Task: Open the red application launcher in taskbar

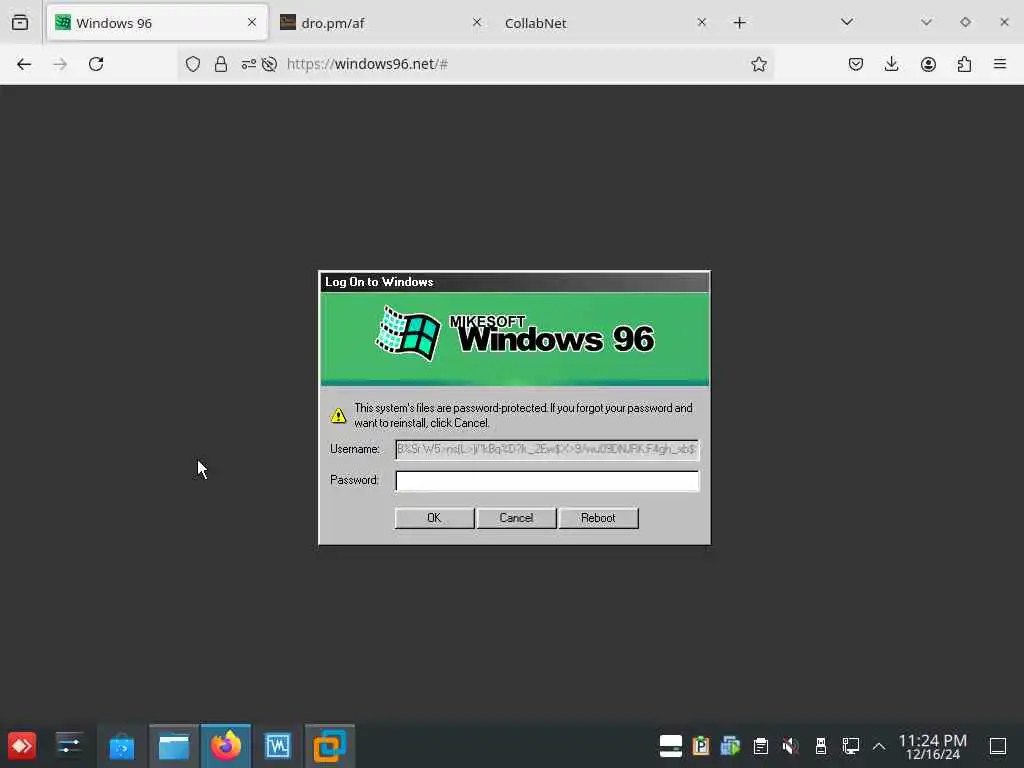Action: 22,746
